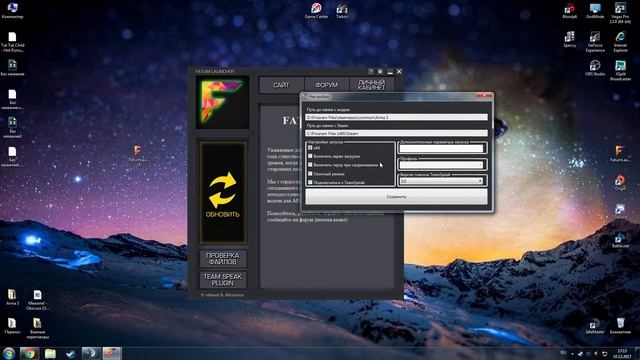Open the help question-mark icon in Fatum Launcher

click(371, 71)
